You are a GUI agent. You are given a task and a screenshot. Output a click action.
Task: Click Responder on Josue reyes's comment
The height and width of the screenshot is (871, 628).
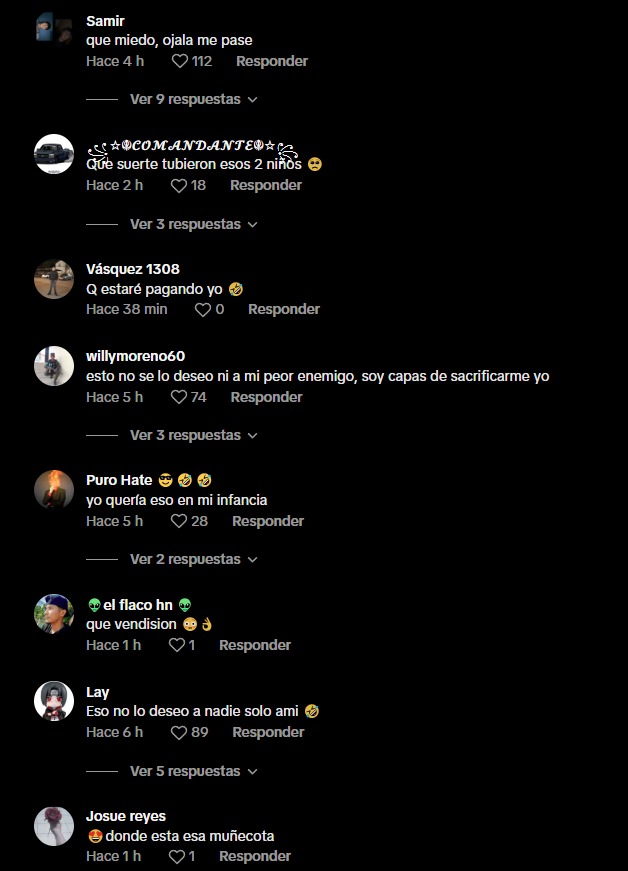coord(255,857)
